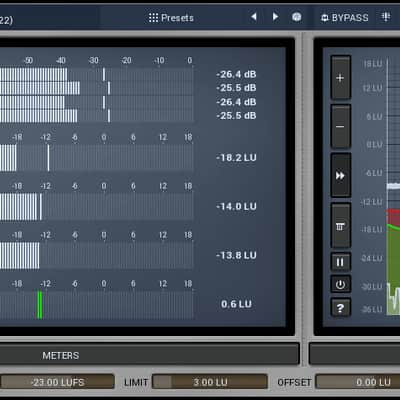Adjust the OFFSET 0.00 LU slider
The image size is (400, 400).
[358, 382]
